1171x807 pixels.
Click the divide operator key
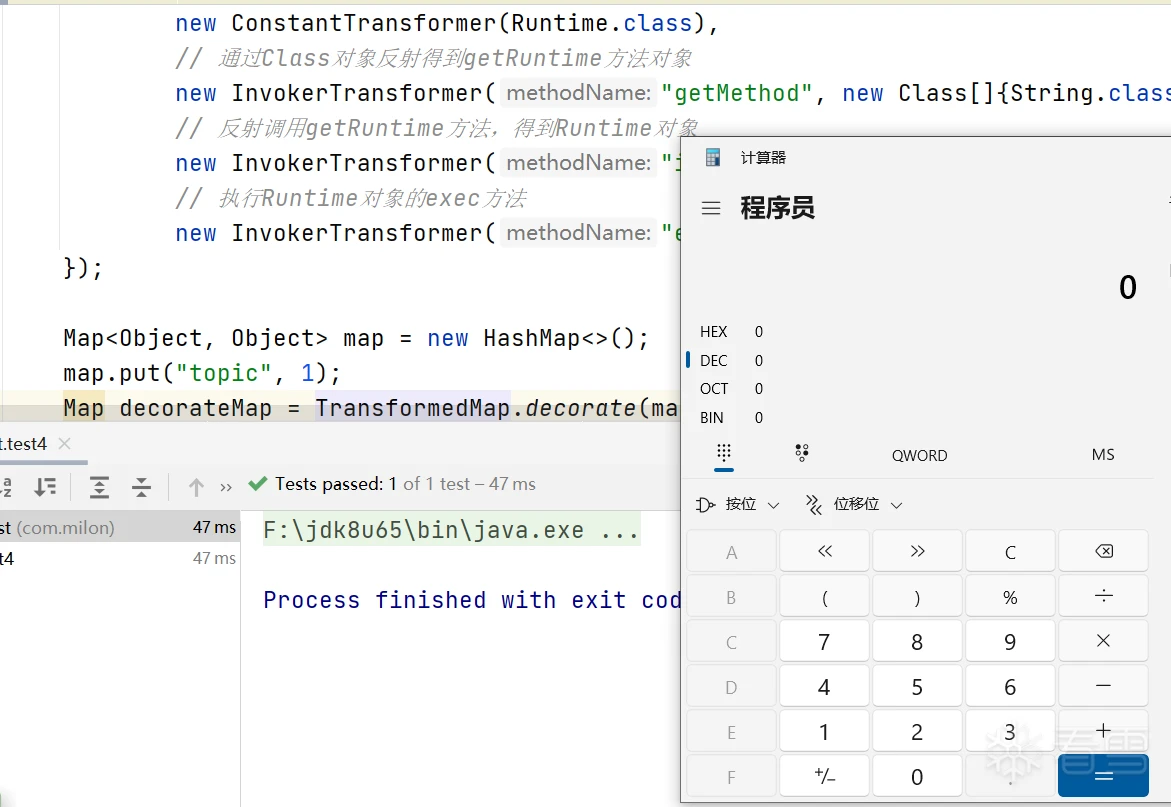[1103, 596]
